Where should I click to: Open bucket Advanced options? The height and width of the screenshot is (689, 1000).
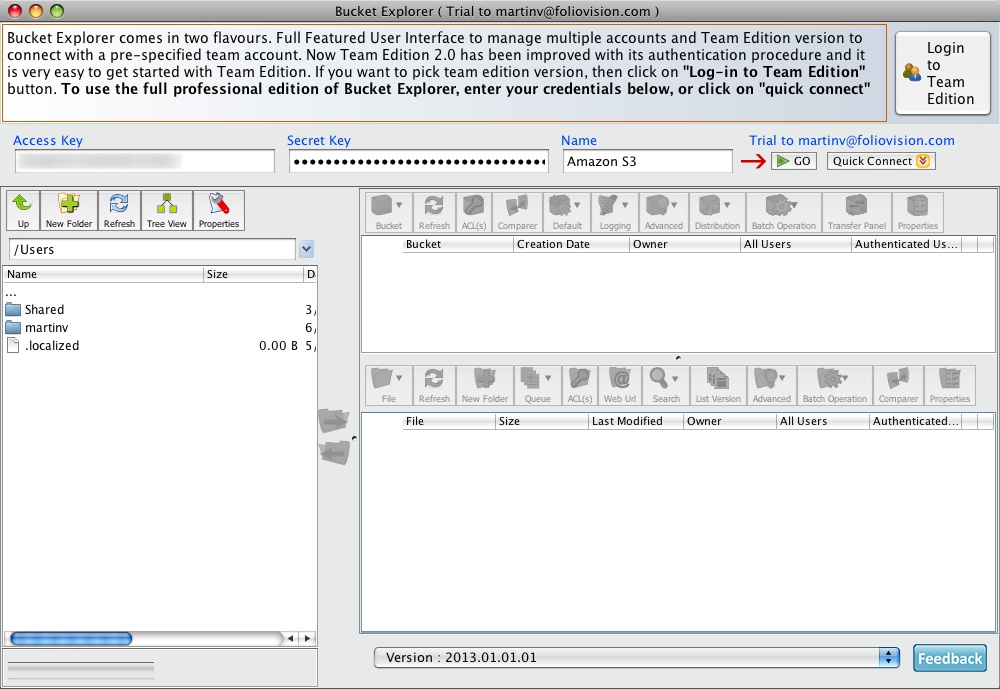(663, 212)
